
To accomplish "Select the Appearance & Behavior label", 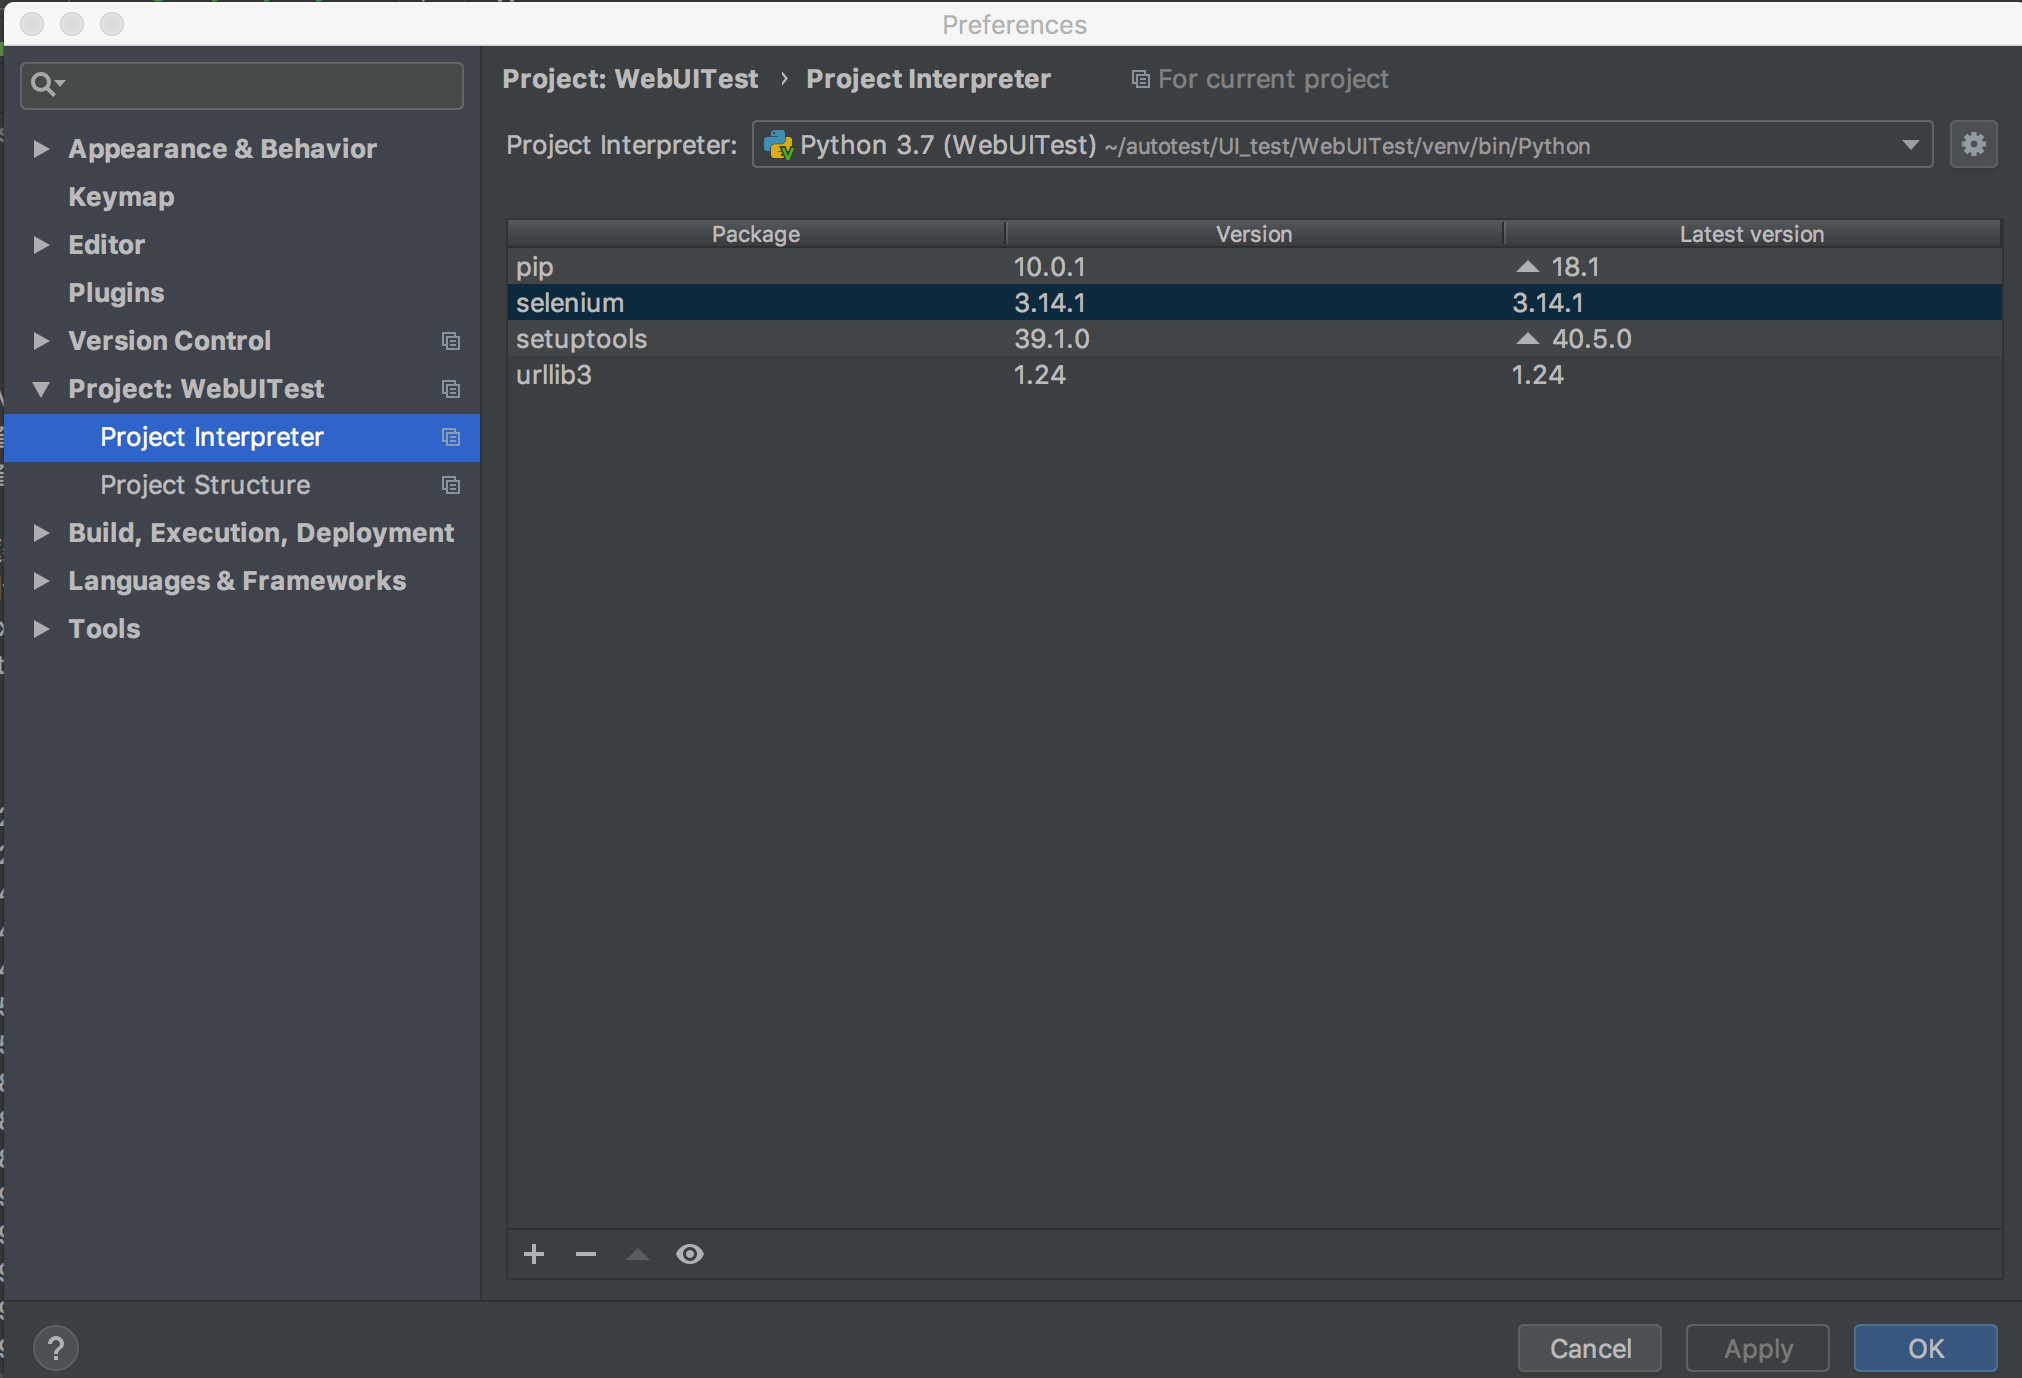I will (x=222, y=149).
